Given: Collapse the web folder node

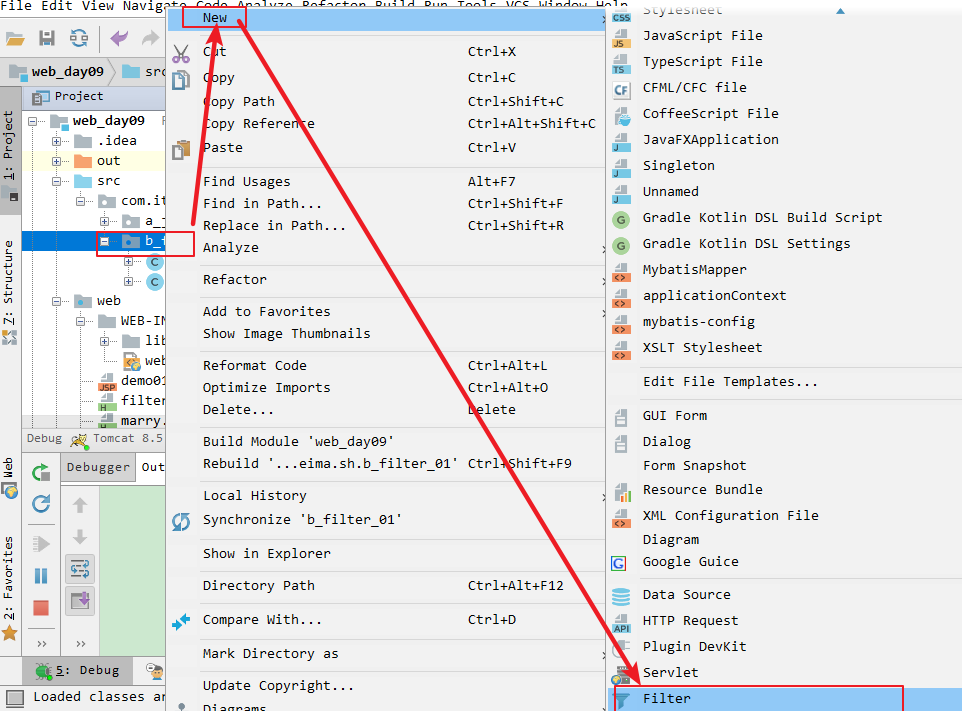Looking at the screenshot, I should pyautogui.click(x=56, y=302).
